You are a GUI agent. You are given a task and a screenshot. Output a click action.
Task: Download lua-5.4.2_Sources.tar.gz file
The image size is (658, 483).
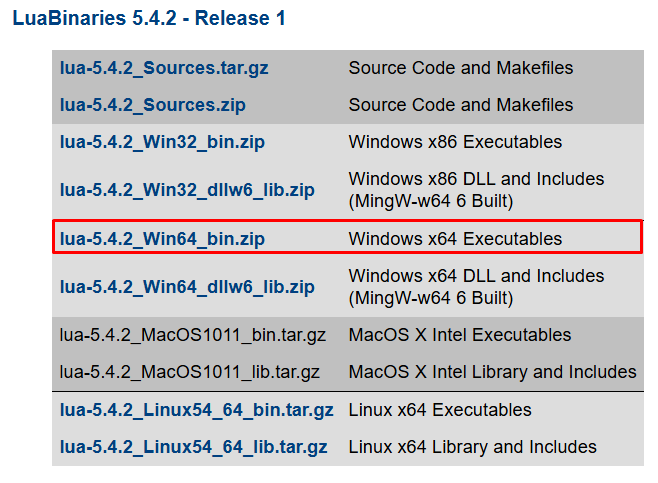click(x=164, y=68)
